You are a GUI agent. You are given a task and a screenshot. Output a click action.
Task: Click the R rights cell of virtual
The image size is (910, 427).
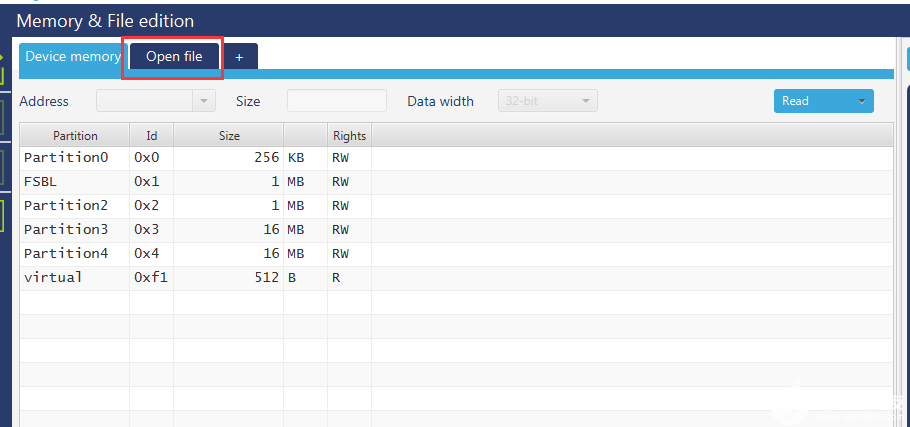(x=349, y=278)
